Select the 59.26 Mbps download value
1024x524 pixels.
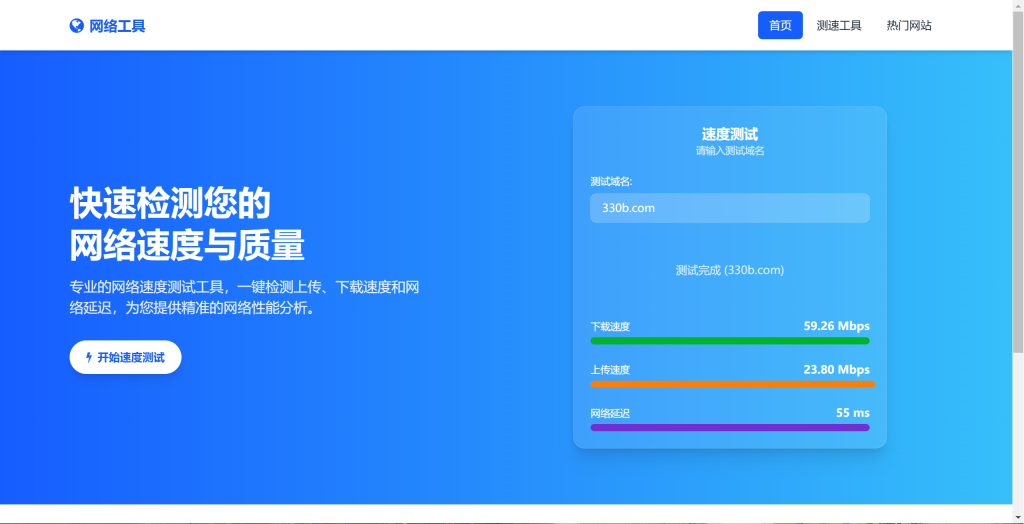click(x=836, y=326)
